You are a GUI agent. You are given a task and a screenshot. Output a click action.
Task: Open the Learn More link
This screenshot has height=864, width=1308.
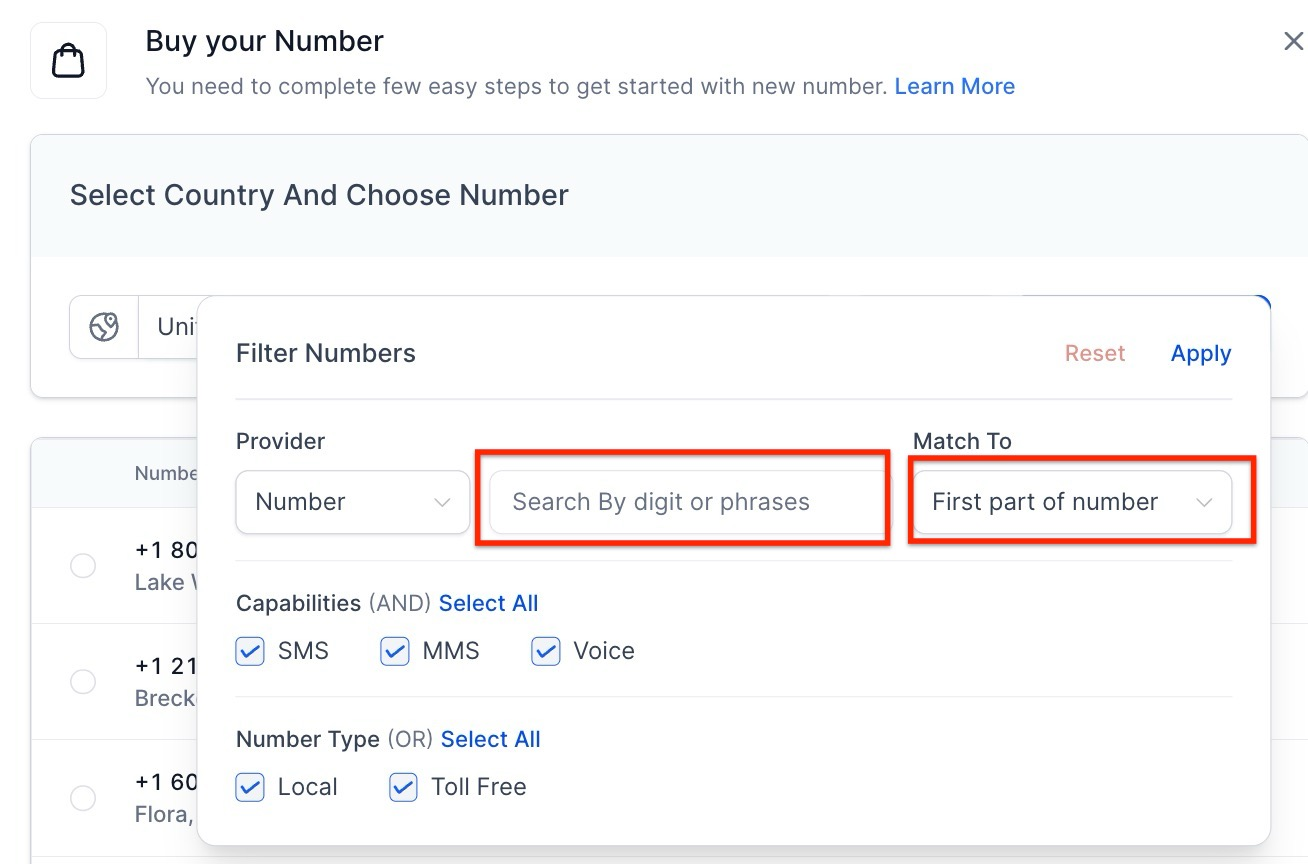954,86
